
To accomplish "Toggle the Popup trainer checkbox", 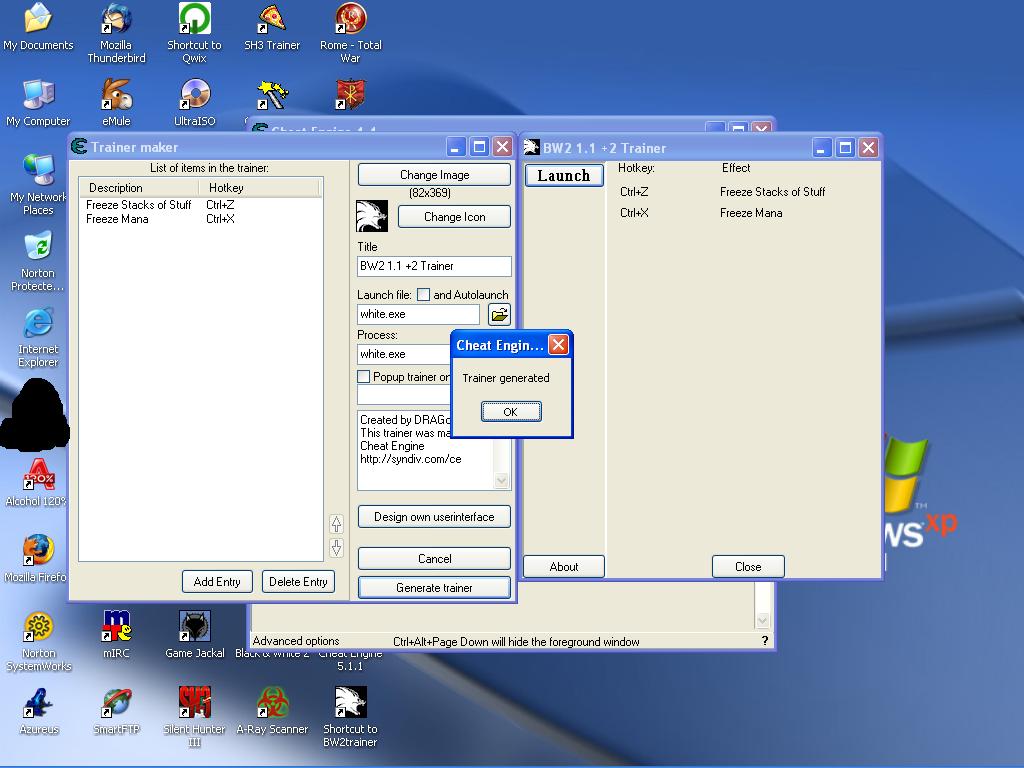I will (364, 377).
